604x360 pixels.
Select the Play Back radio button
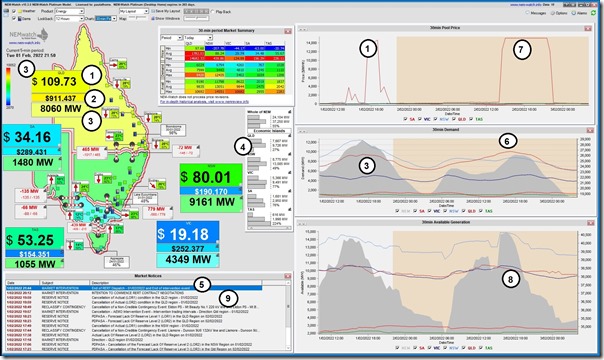(x=213, y=12)
